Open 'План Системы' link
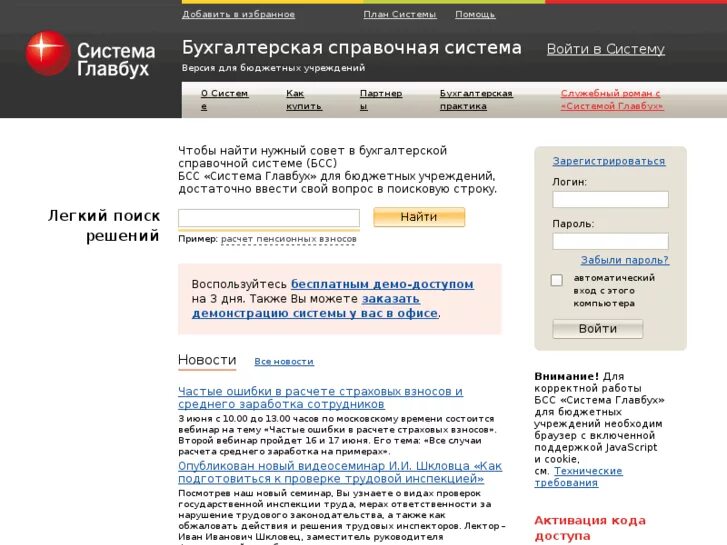This screenshot has height=545, width=727. [x=400, y=14]
